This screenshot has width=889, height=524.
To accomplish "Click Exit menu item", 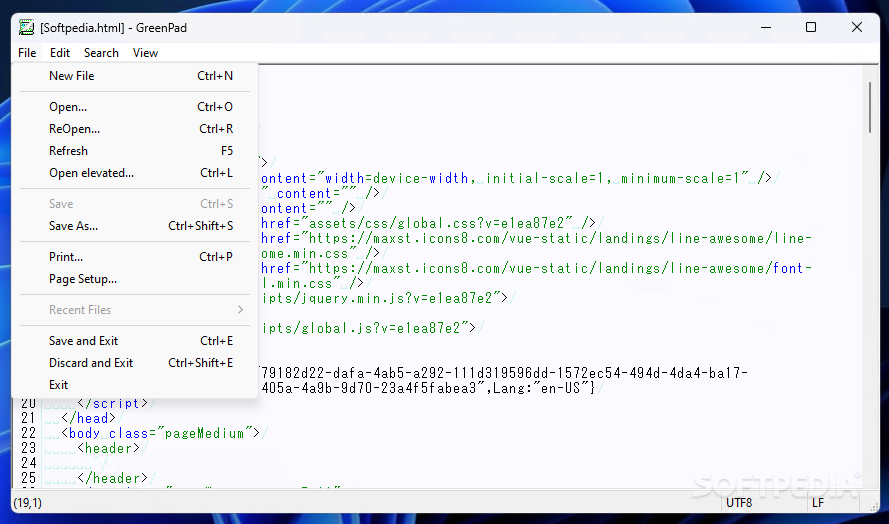I will pos(135,386).
